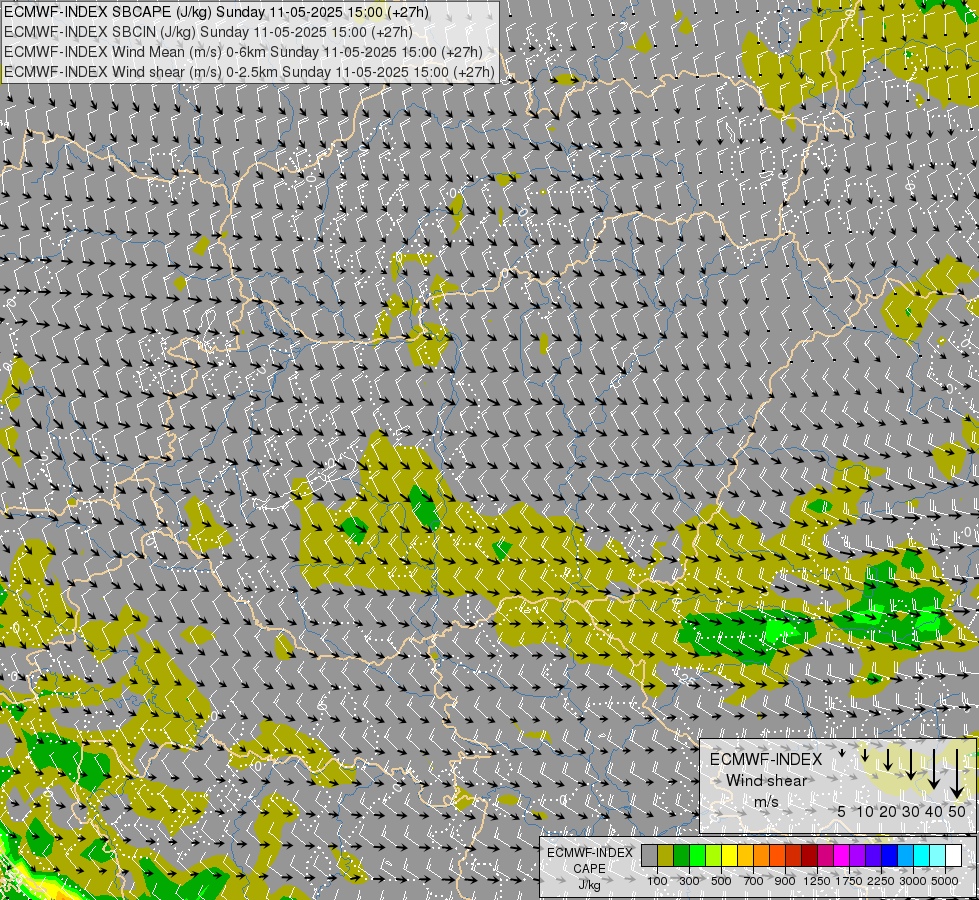The width and height of the screenshot is (979, 900).
Task: Click the 900 label under CAPE legend
Action: tap(785, 881)
